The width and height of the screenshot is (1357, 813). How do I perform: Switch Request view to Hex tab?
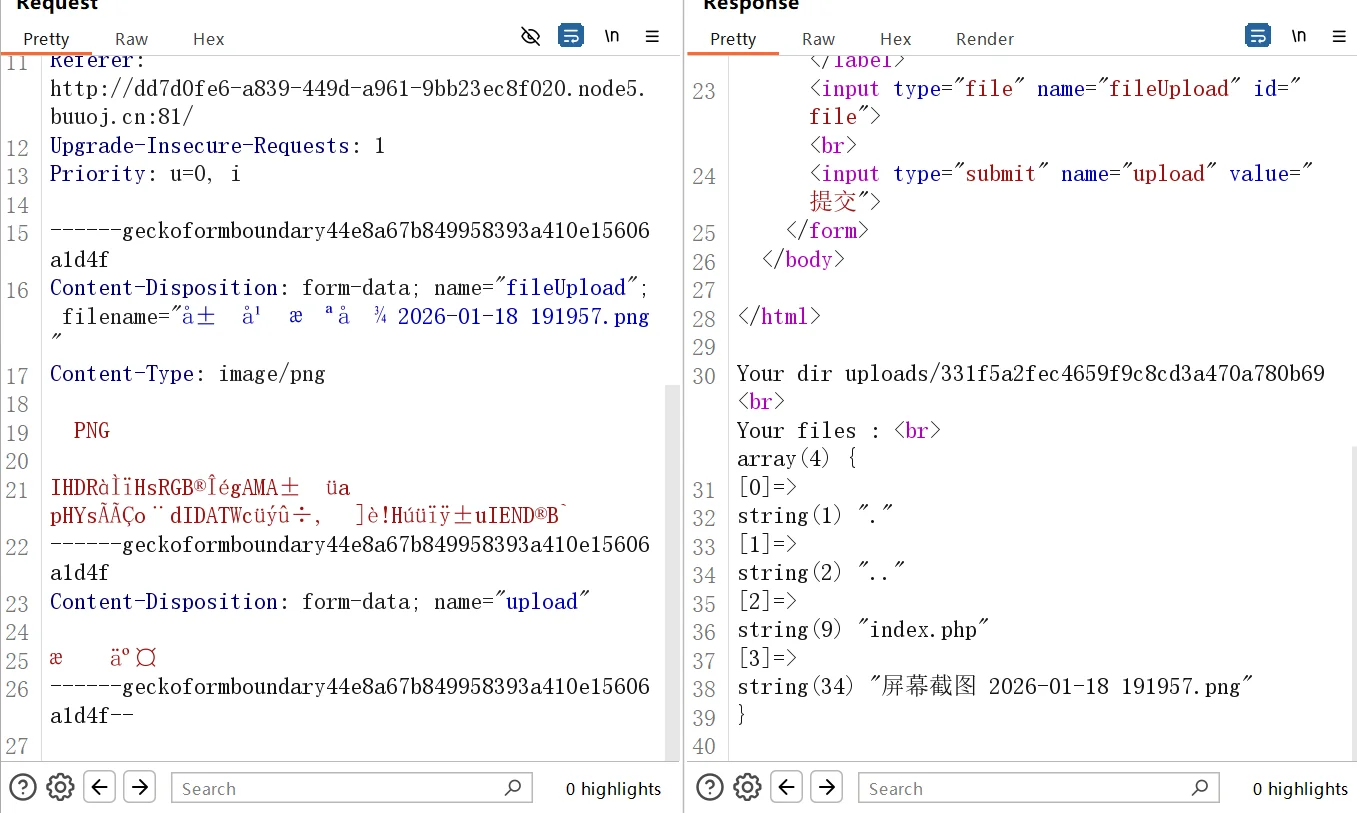(208, 39)
